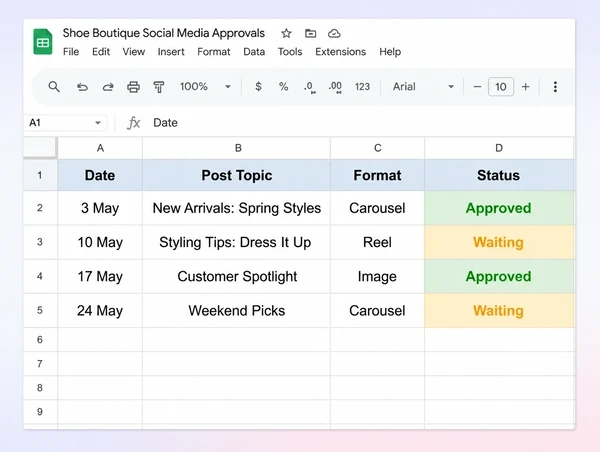
Task: Open the File menu
Action: [71, 52]
